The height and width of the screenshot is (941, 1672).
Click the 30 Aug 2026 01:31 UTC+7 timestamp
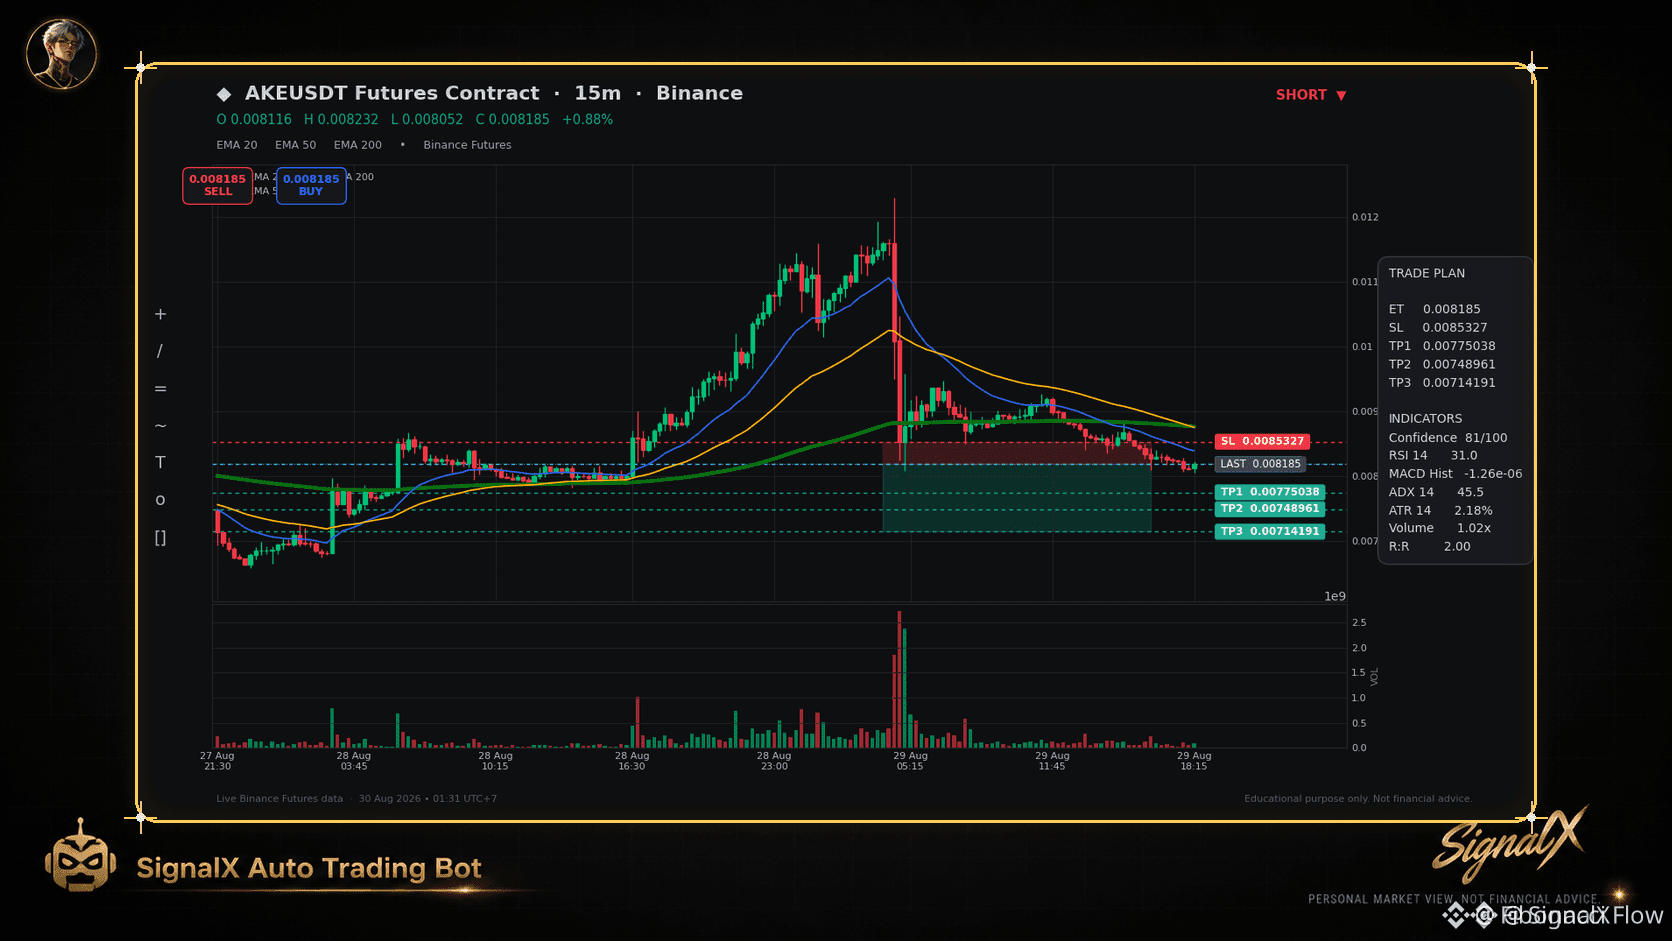click(428, 799)
